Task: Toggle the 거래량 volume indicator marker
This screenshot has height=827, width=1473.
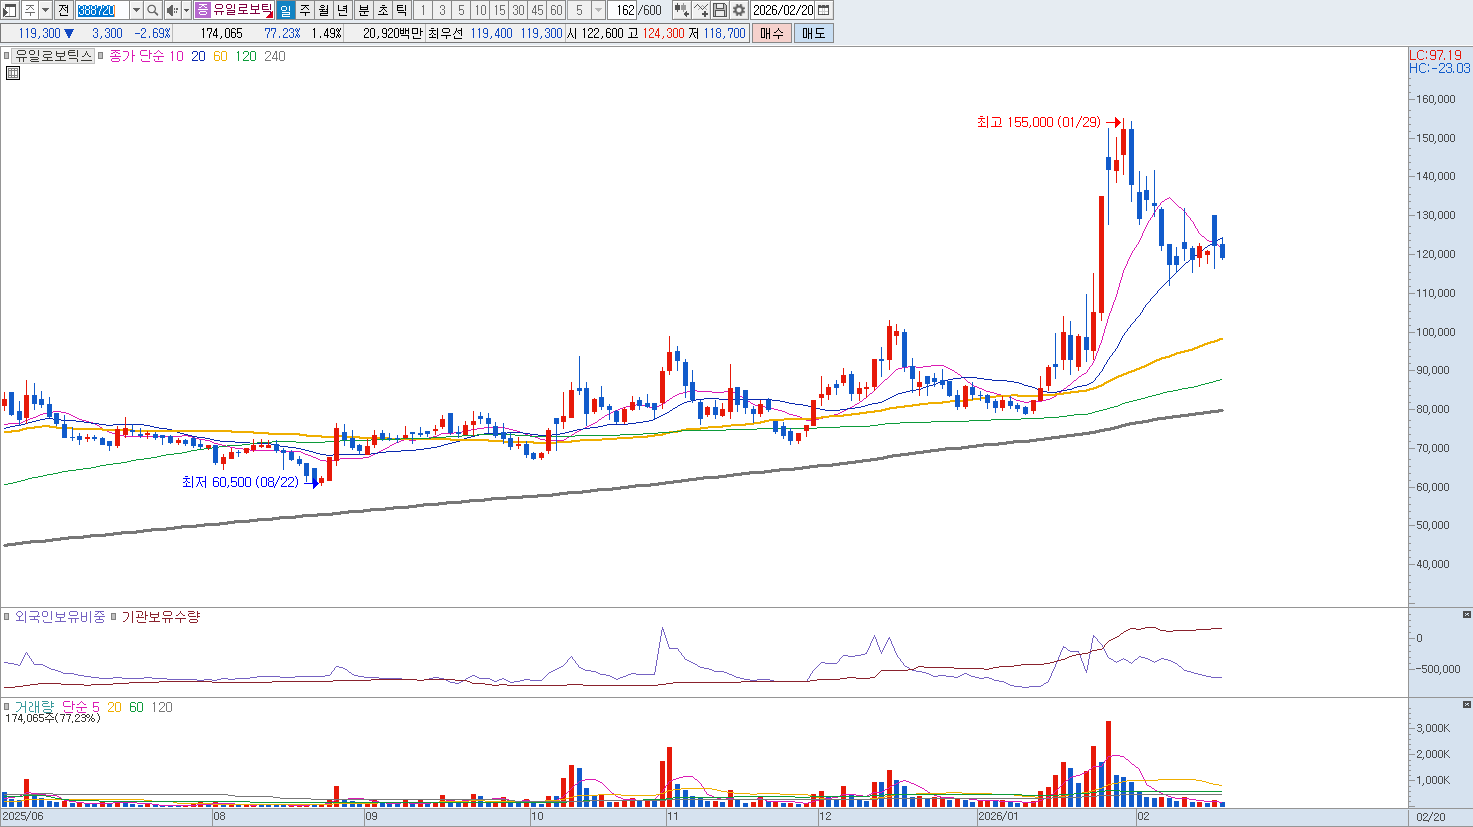Action: click(x=7, y=707)
